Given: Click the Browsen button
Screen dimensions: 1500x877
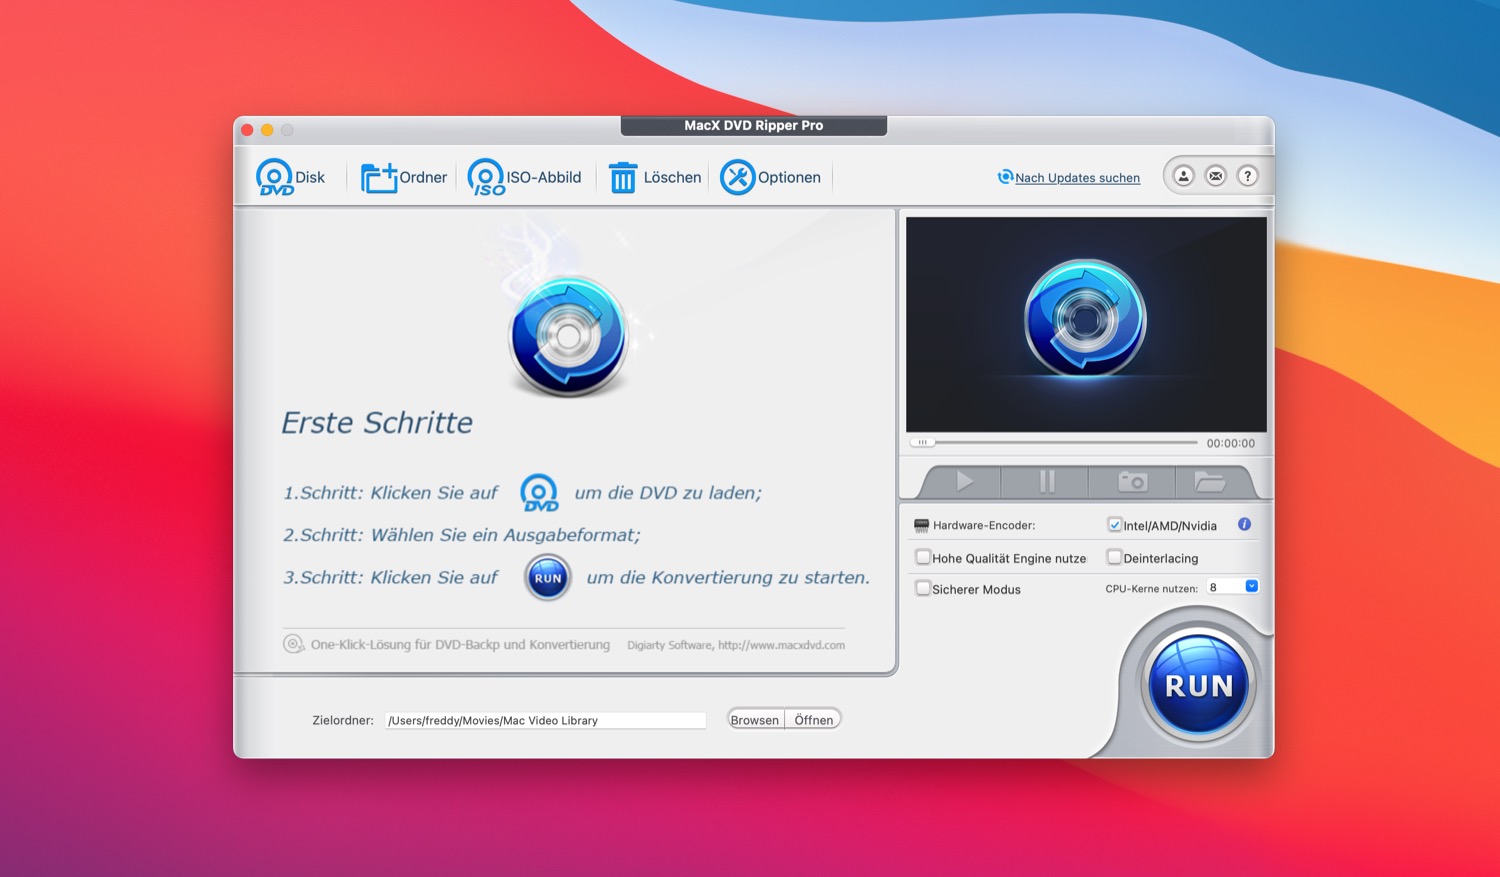Looking at the screenshot, I should click(x=755, y=720).
